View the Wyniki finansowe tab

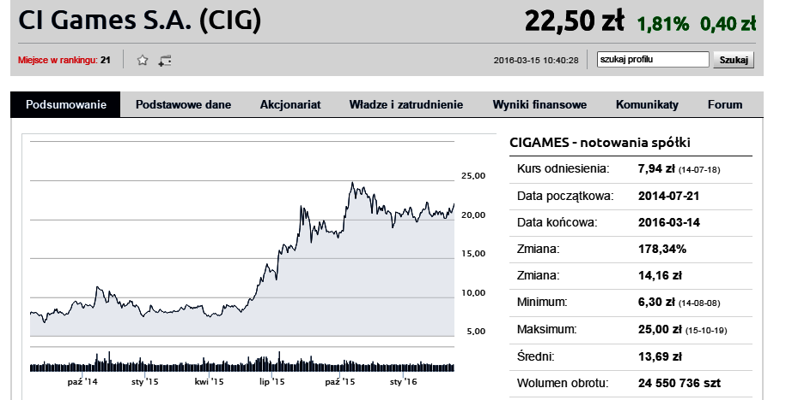tap(539, 105)
